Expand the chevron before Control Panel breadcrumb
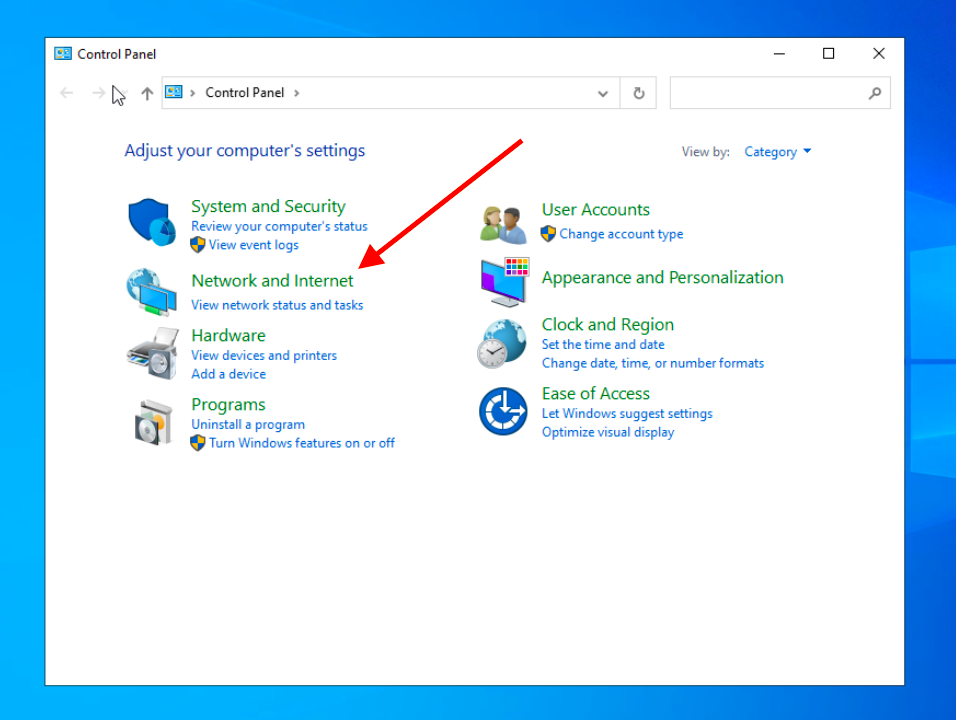This screenshot has height=720, width=956. [x=193, y=93]
